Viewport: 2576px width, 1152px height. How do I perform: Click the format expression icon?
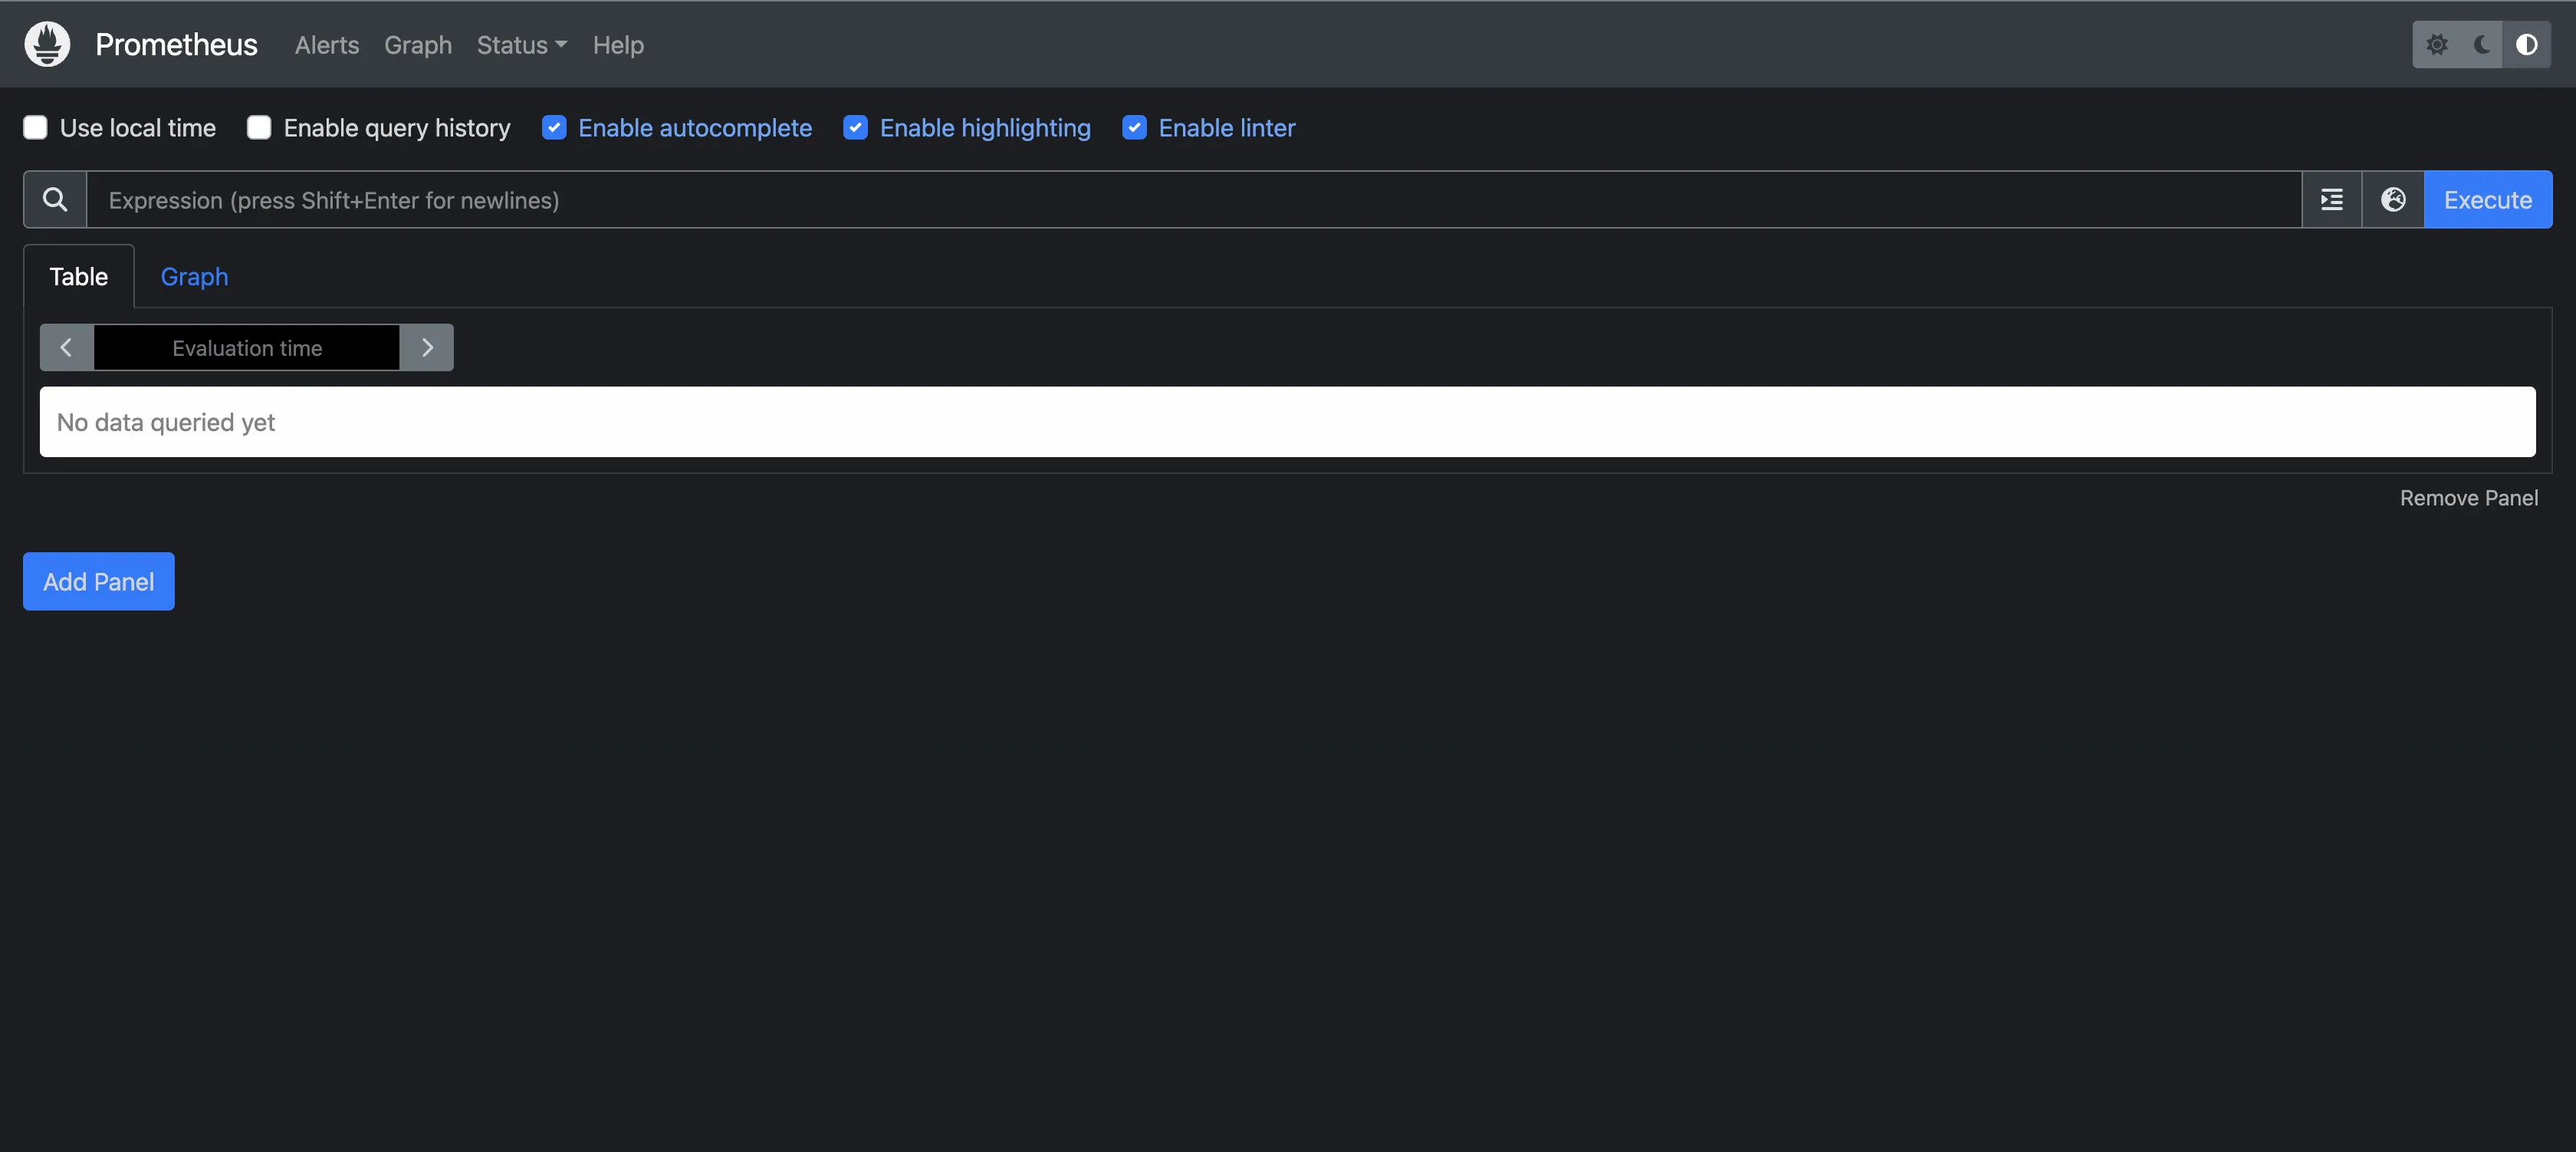[2332, 200]
